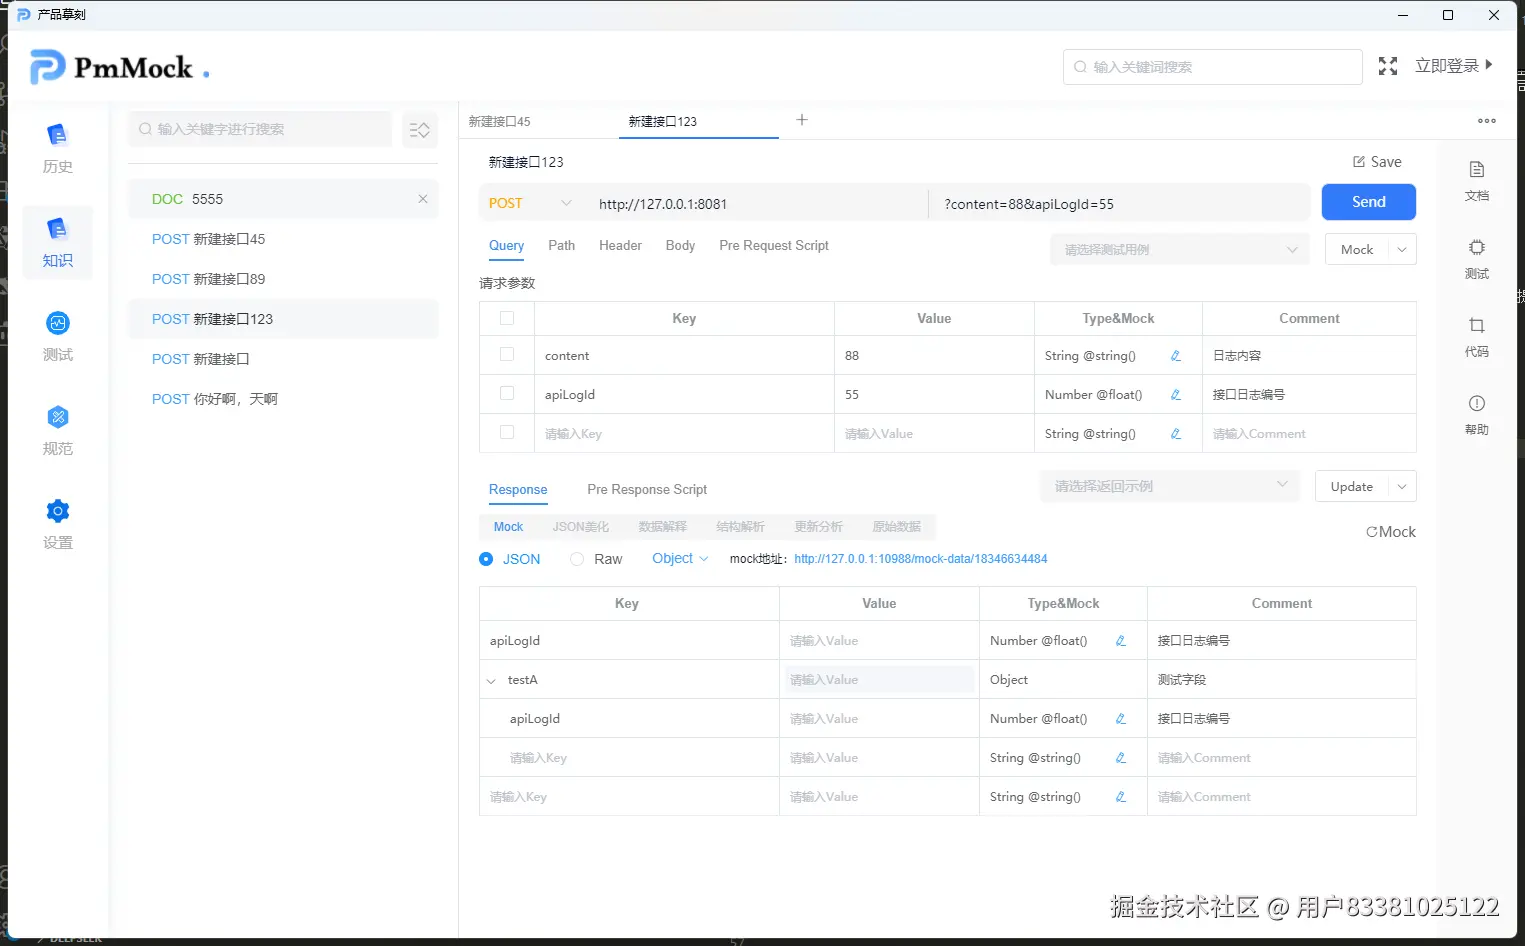The image size is (1525, 946).
Task: Switch to the Pre Request Script tab
Action: coord(774,246)
